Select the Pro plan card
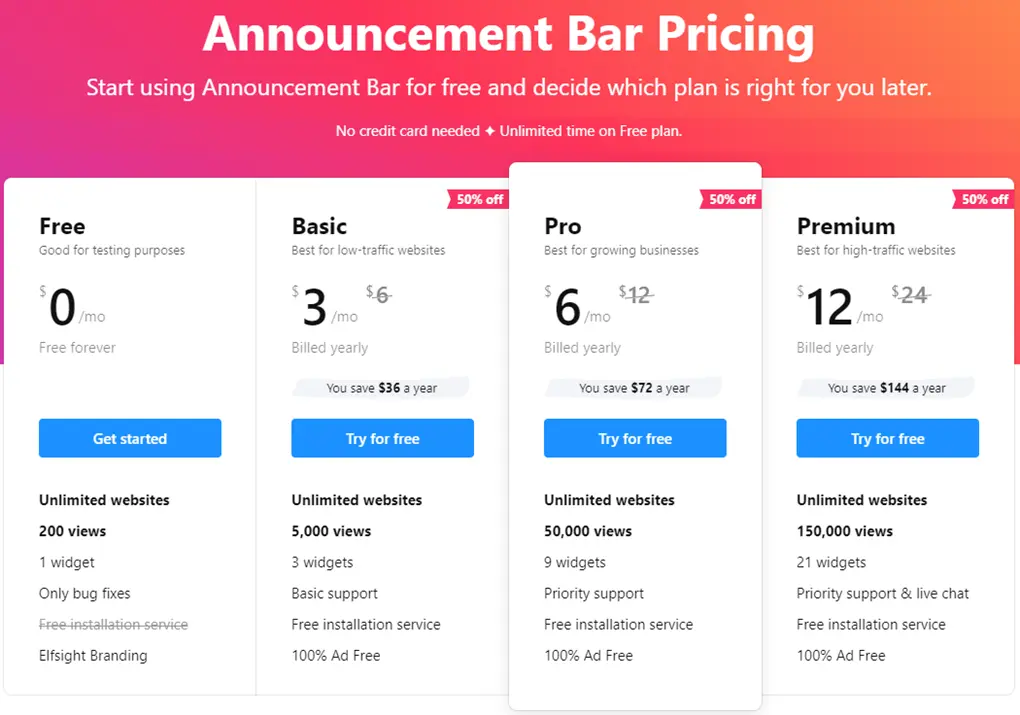1020x715 pixels. 635,340
